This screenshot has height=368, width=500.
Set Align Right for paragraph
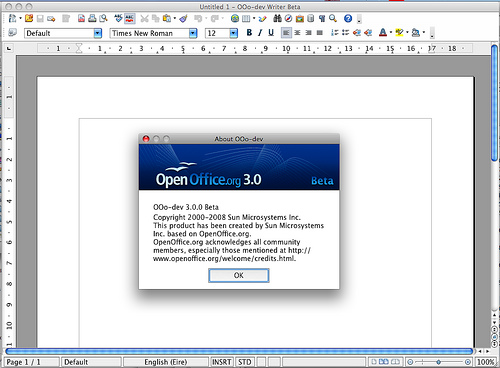tap(308, 33)
